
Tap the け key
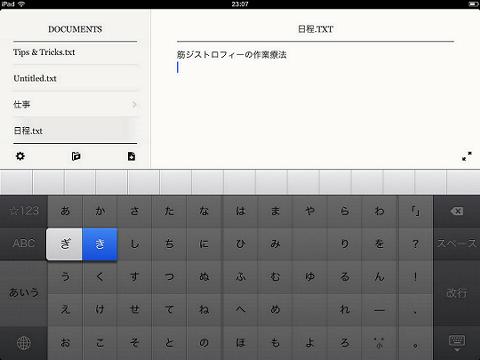(100, 309)
